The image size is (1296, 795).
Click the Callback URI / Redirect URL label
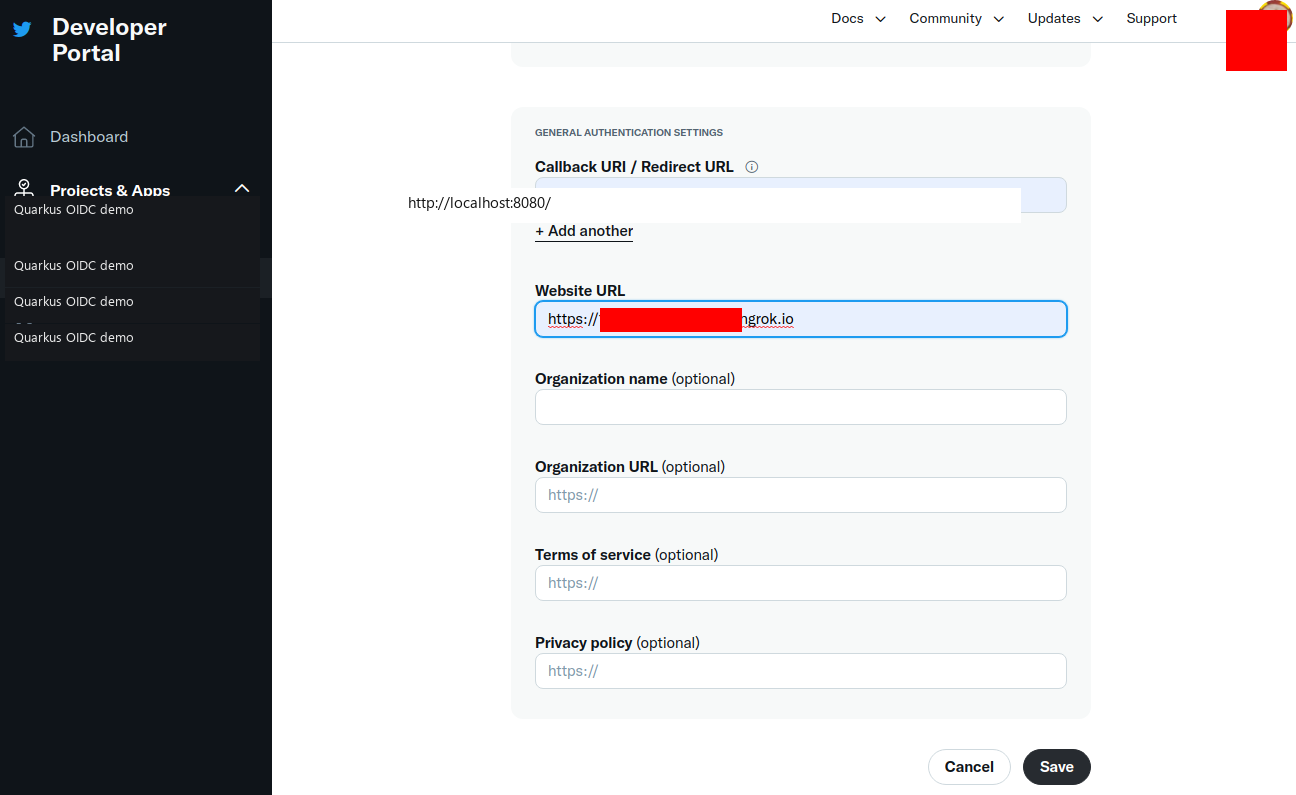[634, 167]
